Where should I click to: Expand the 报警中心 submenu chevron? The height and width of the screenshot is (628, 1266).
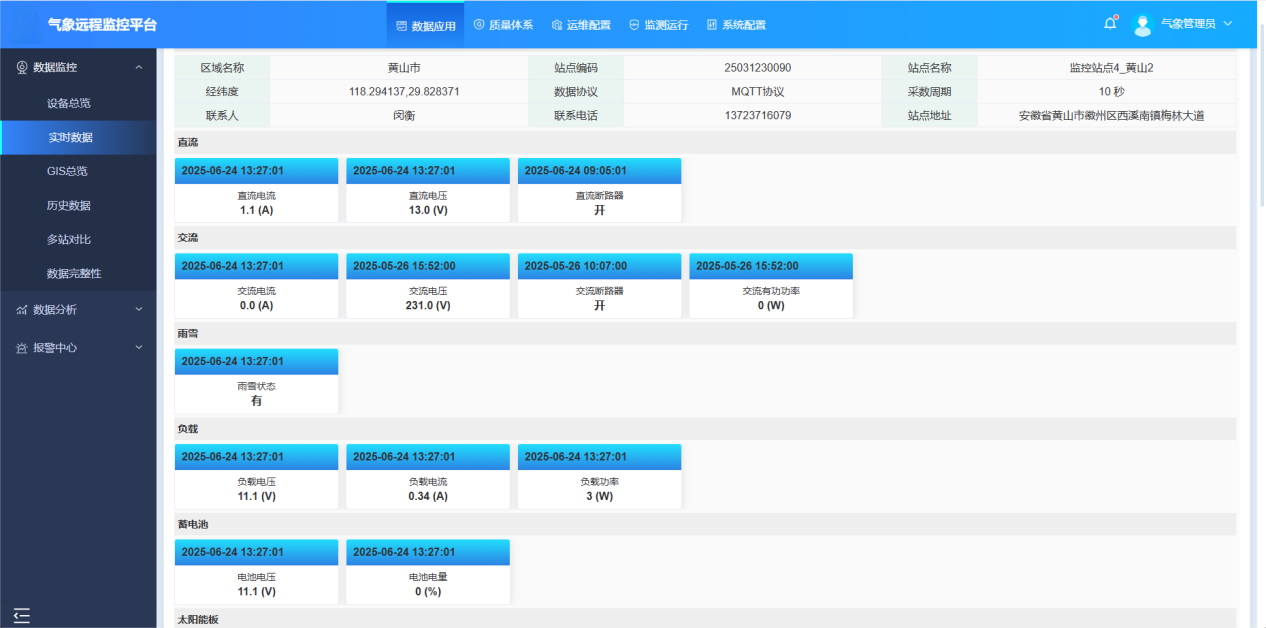coord(139,348)
